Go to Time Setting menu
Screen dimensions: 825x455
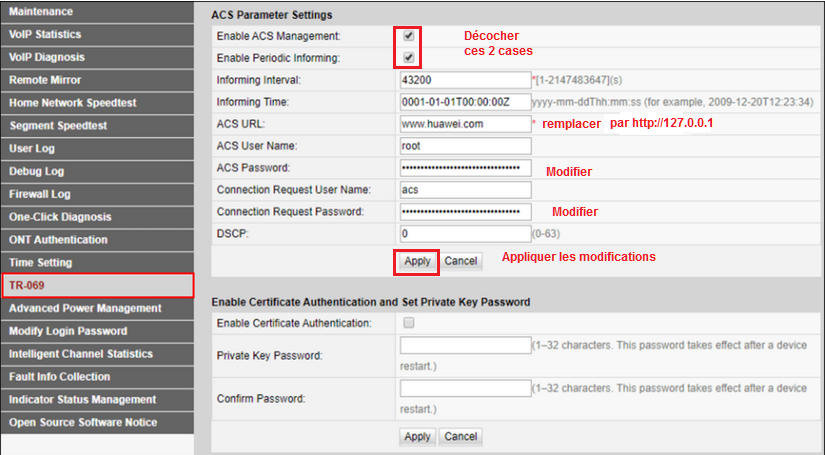tap(97, 262)
